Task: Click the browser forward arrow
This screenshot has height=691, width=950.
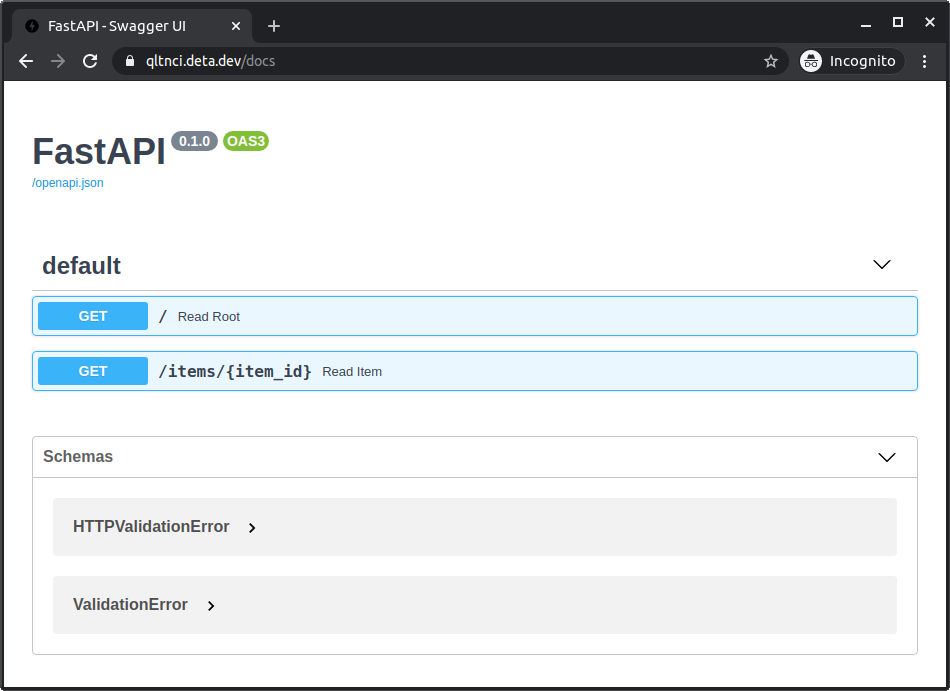Action: click(58, 61)
